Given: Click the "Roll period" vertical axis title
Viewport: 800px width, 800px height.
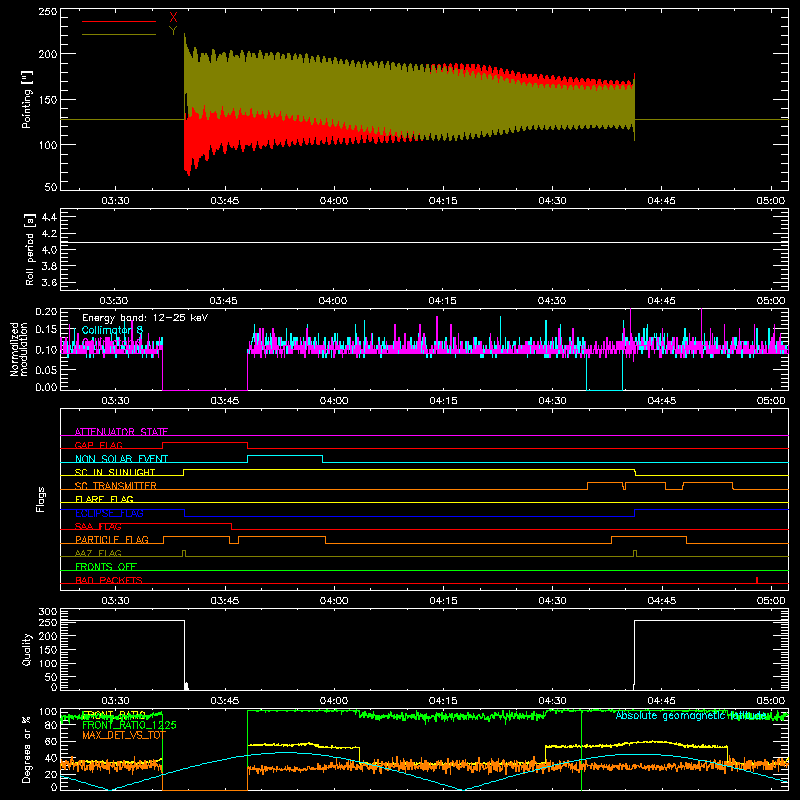Looking at the screenshot, I should (29, 249).
